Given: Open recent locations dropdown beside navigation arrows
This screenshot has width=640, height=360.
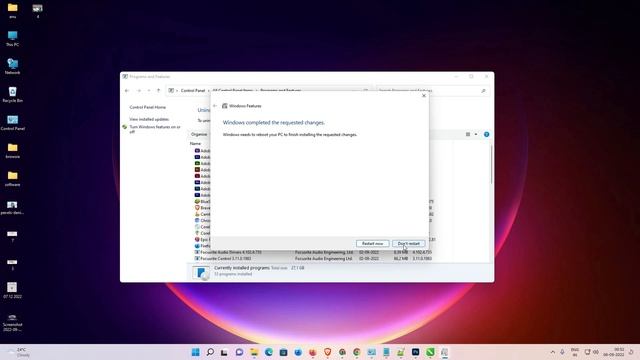Looking at the screenshot, I should click(x=149, y=91).
